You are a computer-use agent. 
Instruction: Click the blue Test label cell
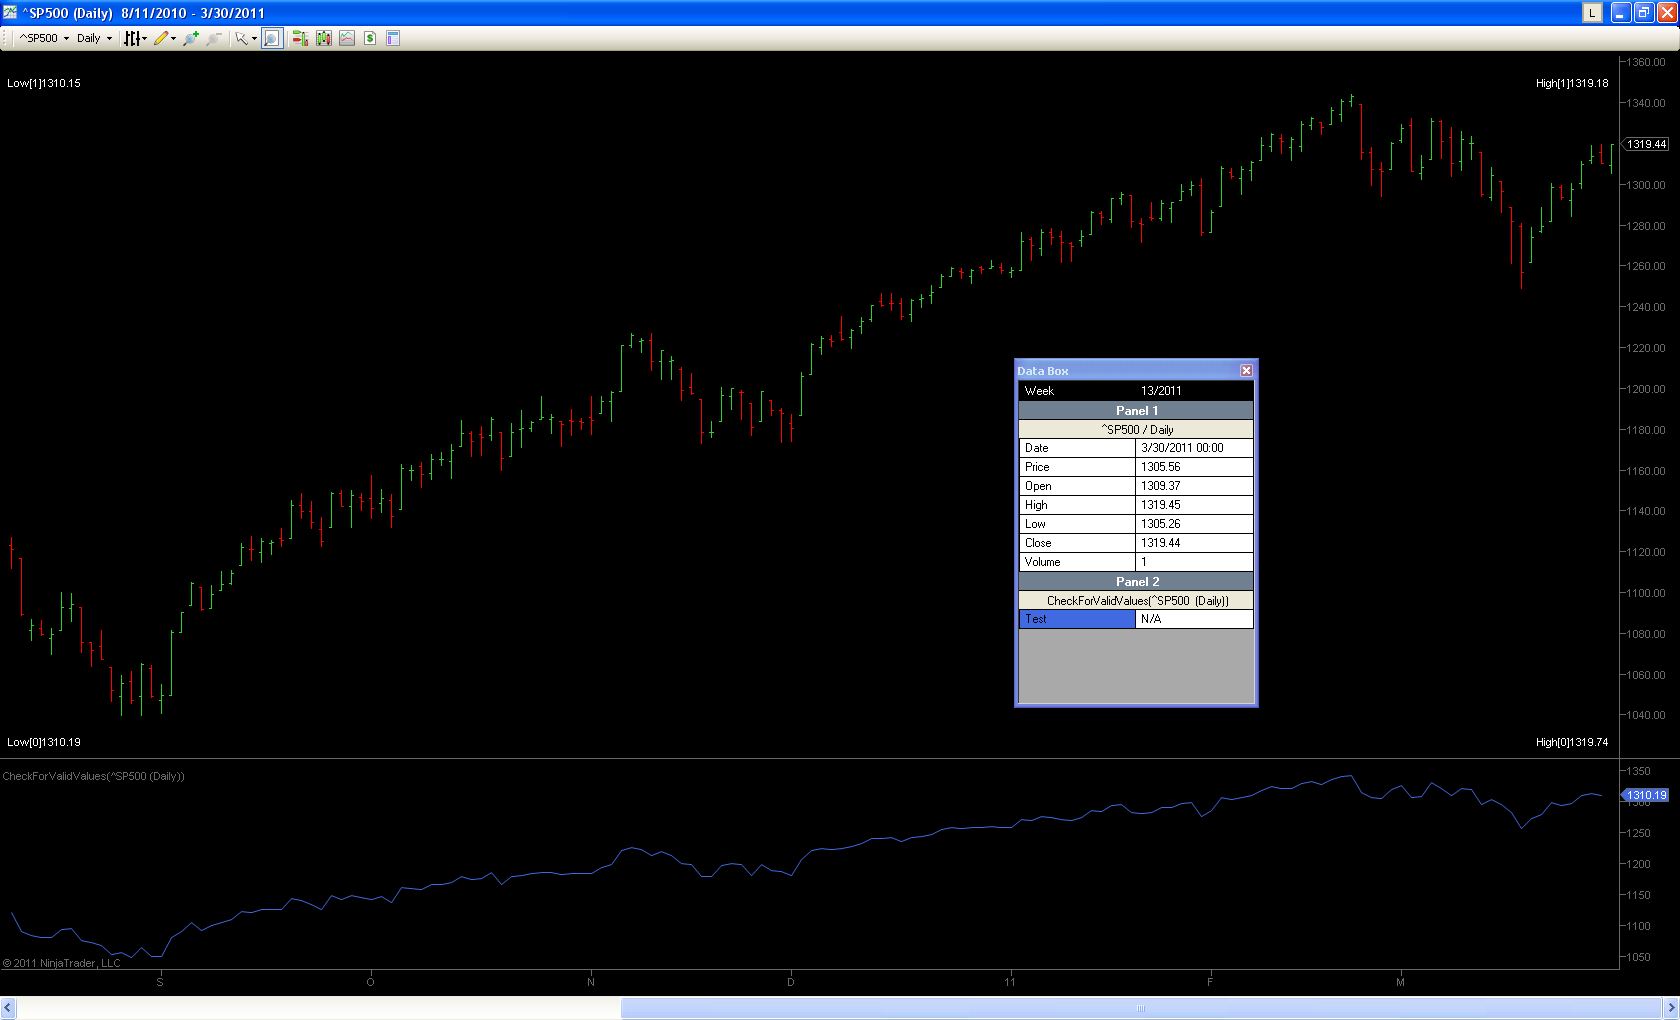pos(1077,619)
